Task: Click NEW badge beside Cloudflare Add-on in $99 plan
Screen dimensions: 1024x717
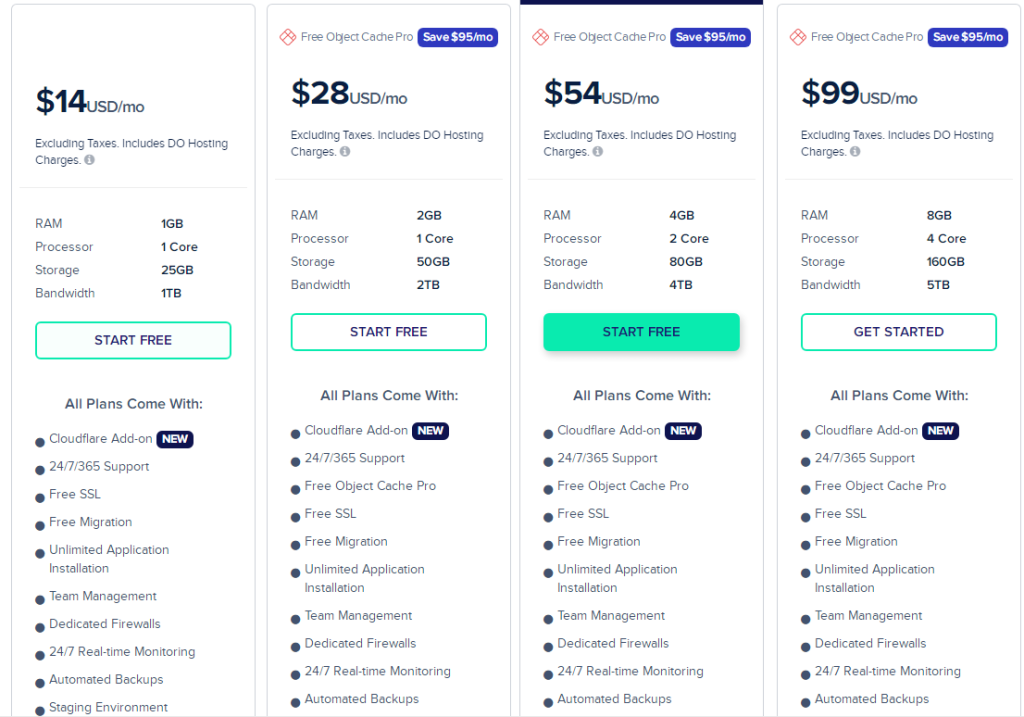Action: 941,431
